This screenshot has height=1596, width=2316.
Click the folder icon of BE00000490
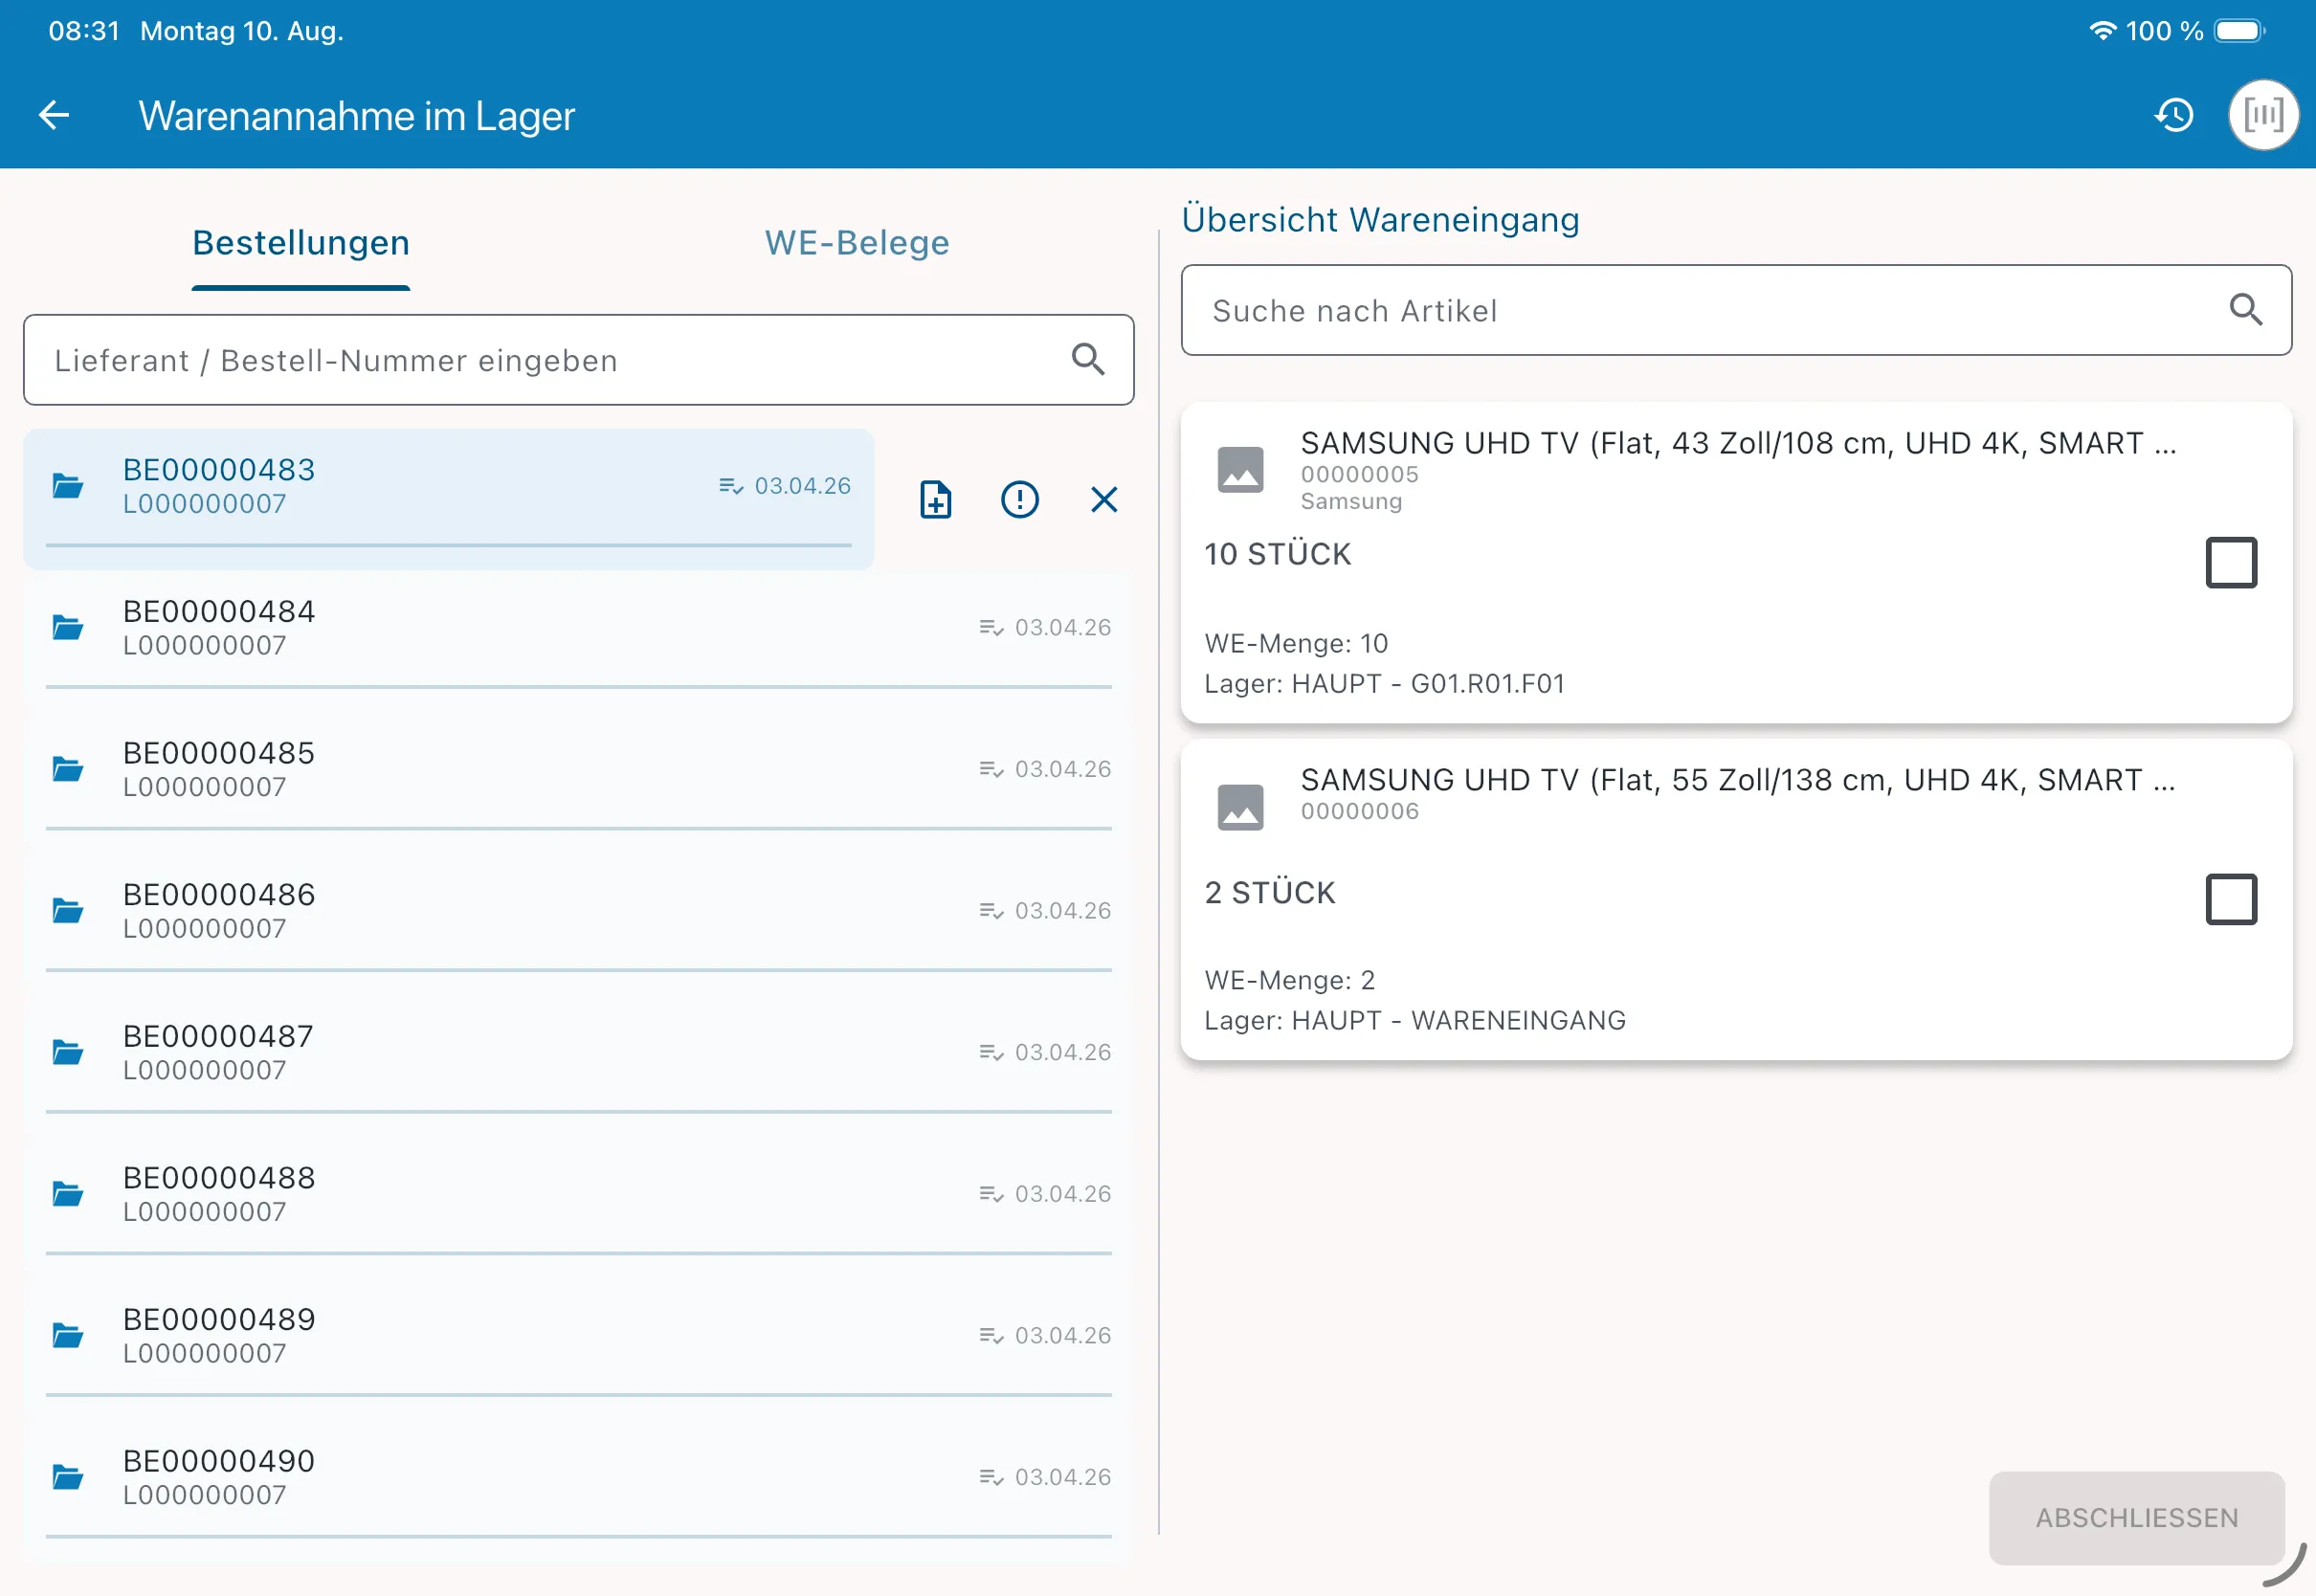pos(68,1477)
